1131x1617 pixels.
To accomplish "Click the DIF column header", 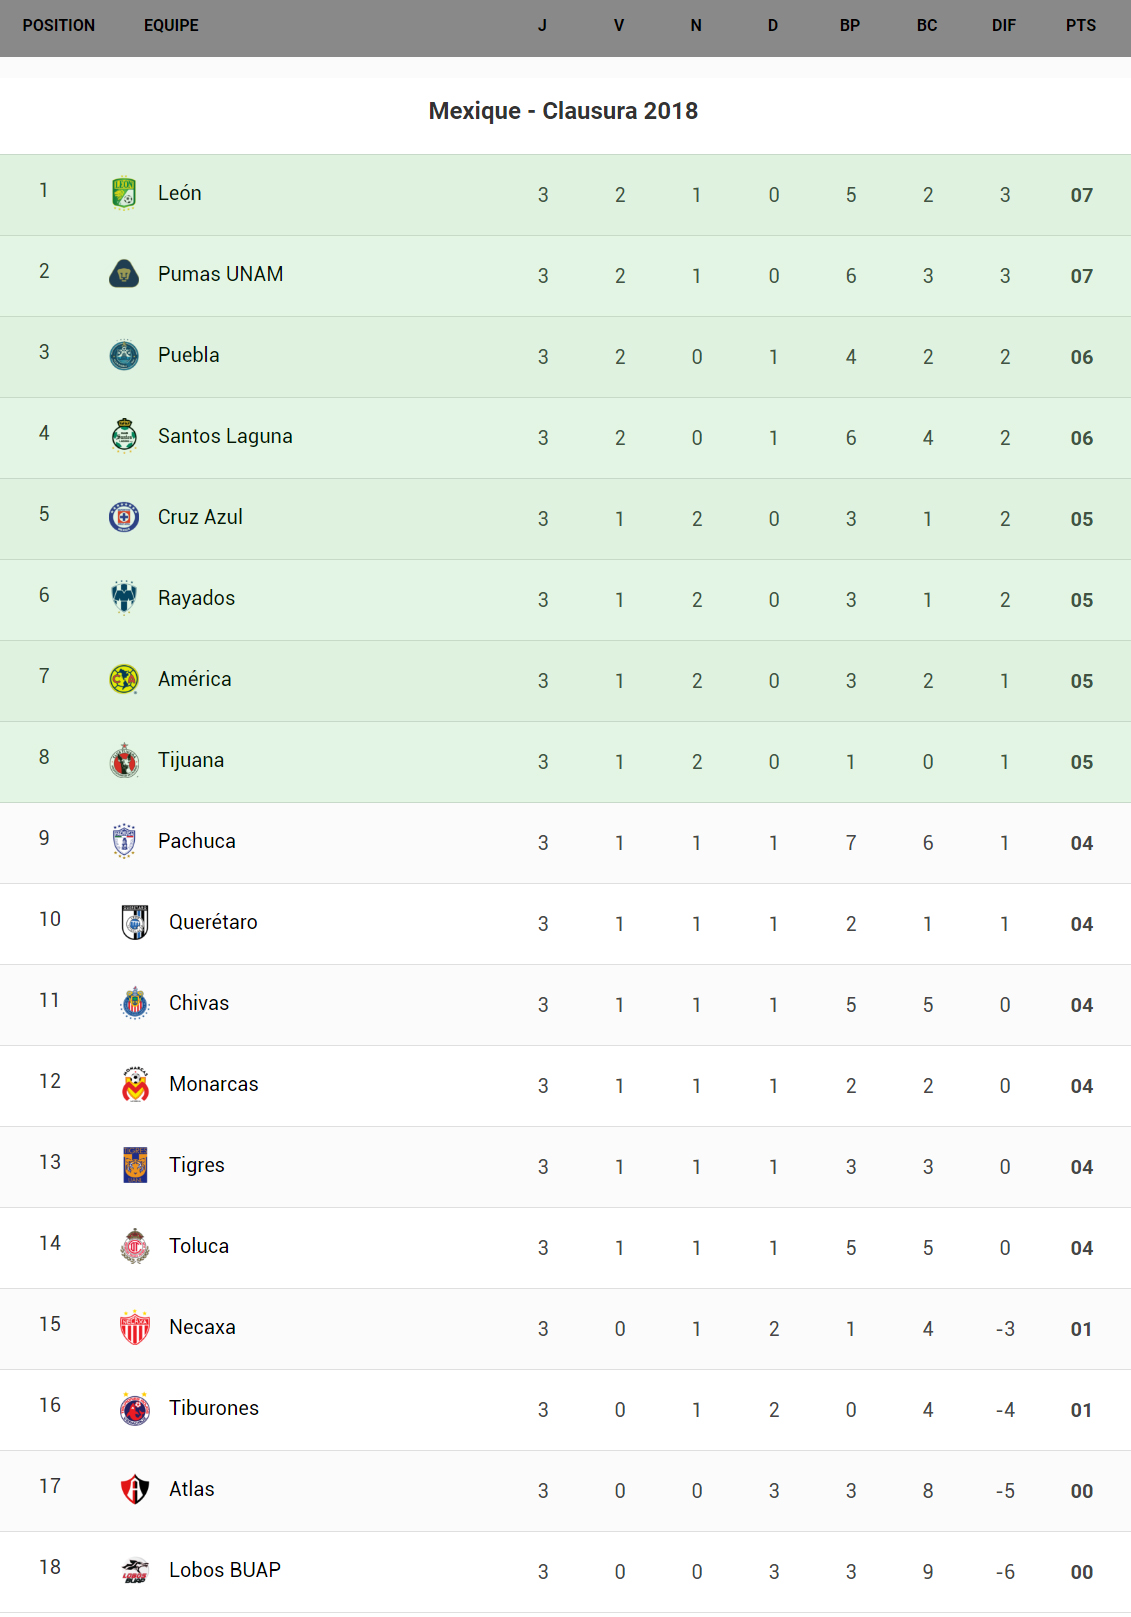I will pos(1003,26).
